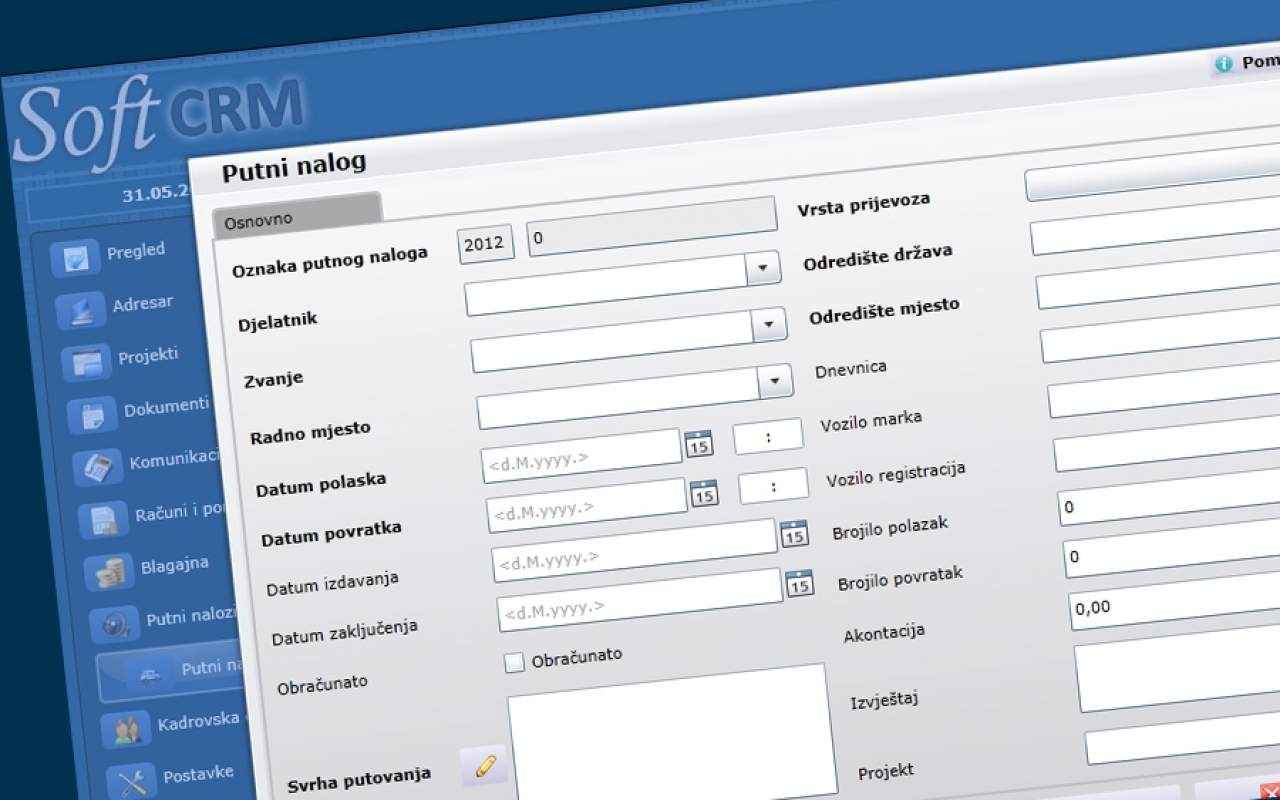The image size is (1280, 800).
Task: Open the Postavke tools icon
Action: 132,781
